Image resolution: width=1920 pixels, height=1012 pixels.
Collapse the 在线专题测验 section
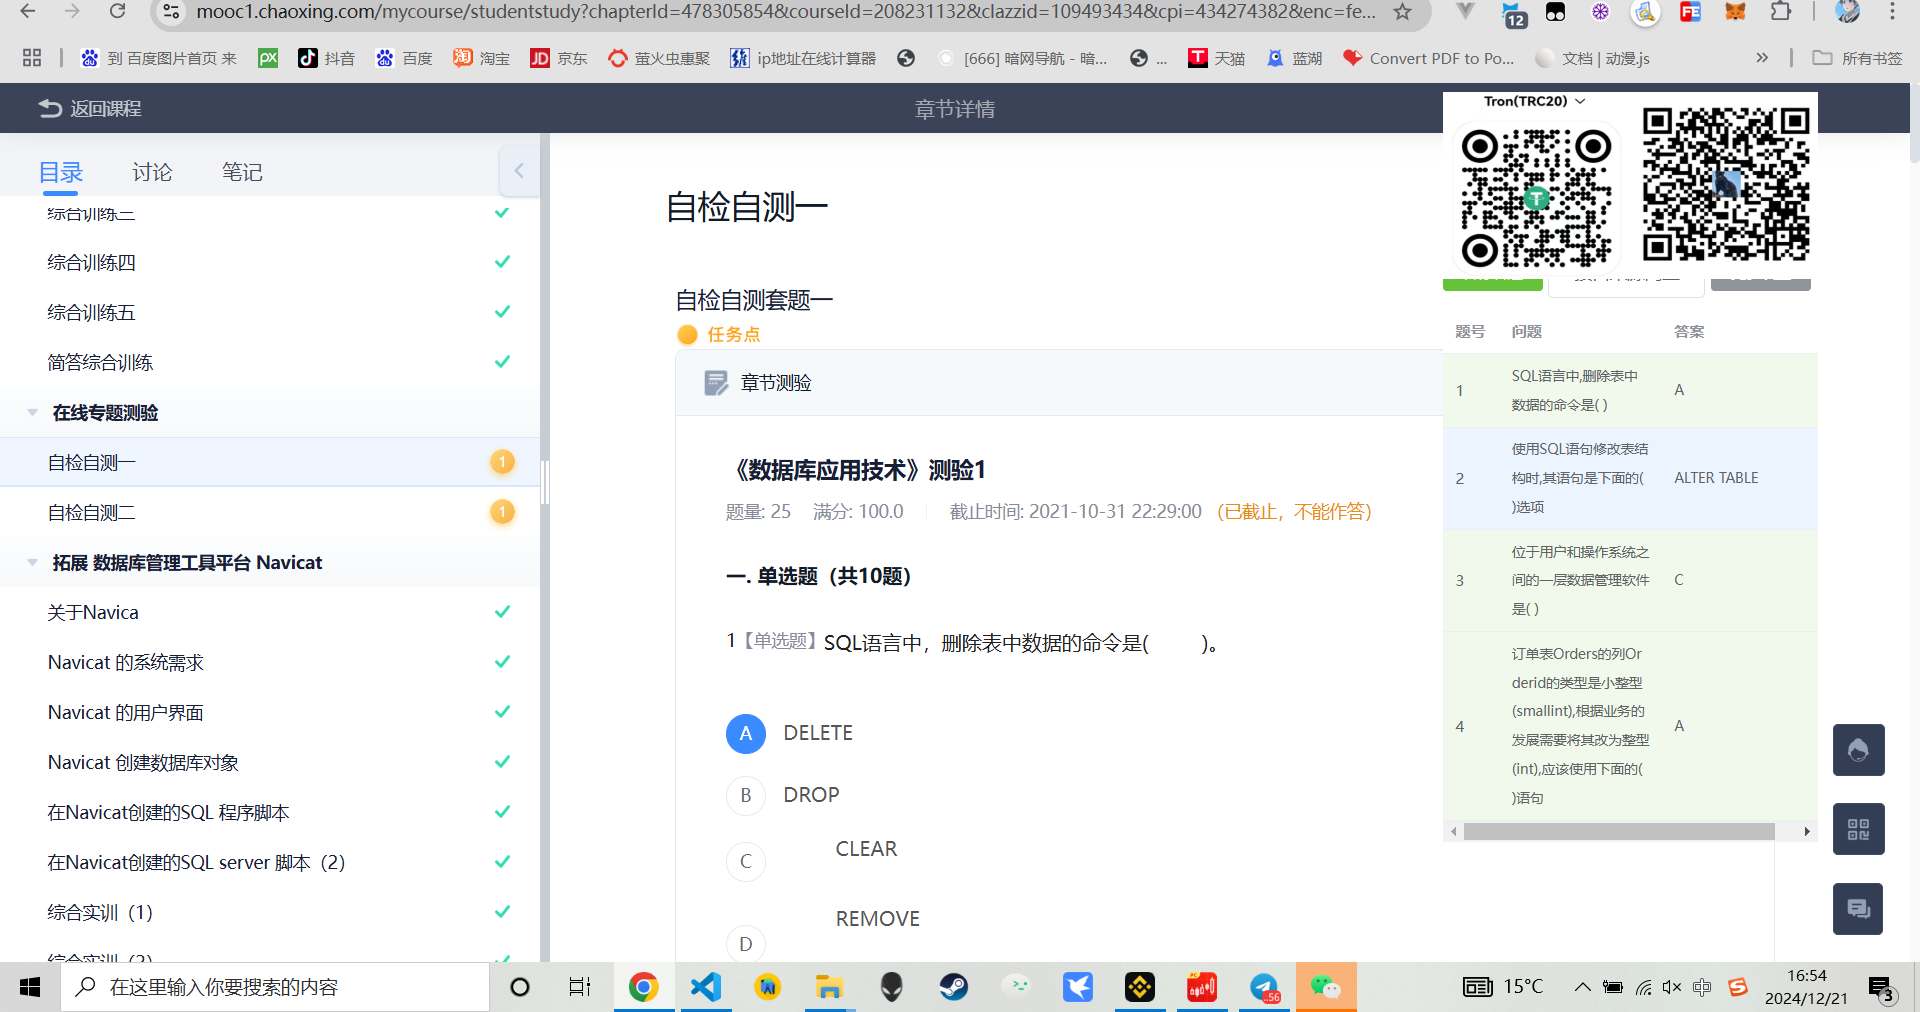tap(33, 412)
